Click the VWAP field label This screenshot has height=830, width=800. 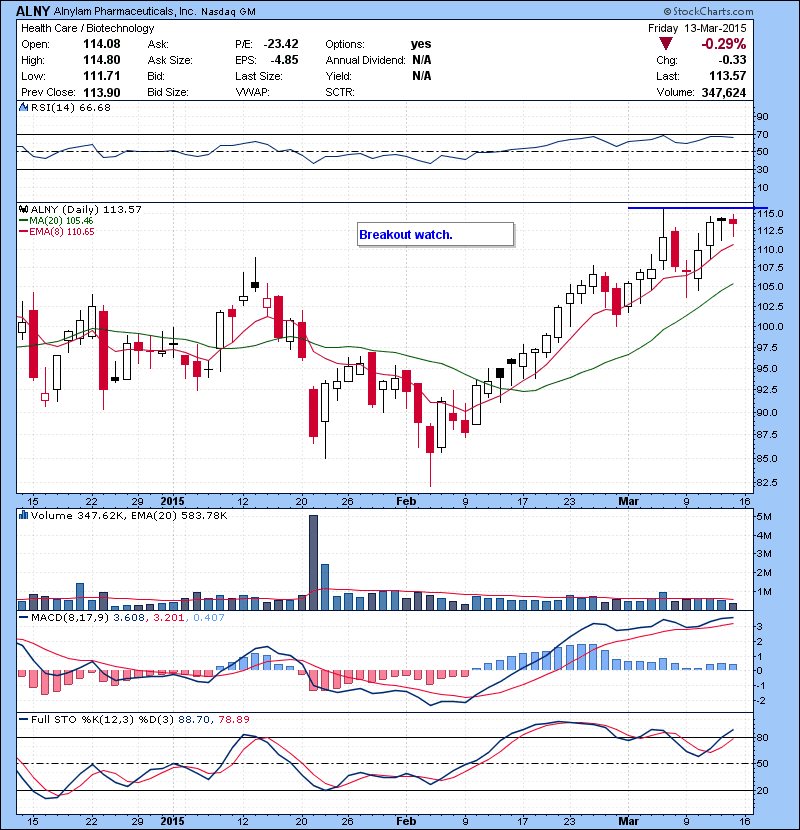click(x=253, y=92)
